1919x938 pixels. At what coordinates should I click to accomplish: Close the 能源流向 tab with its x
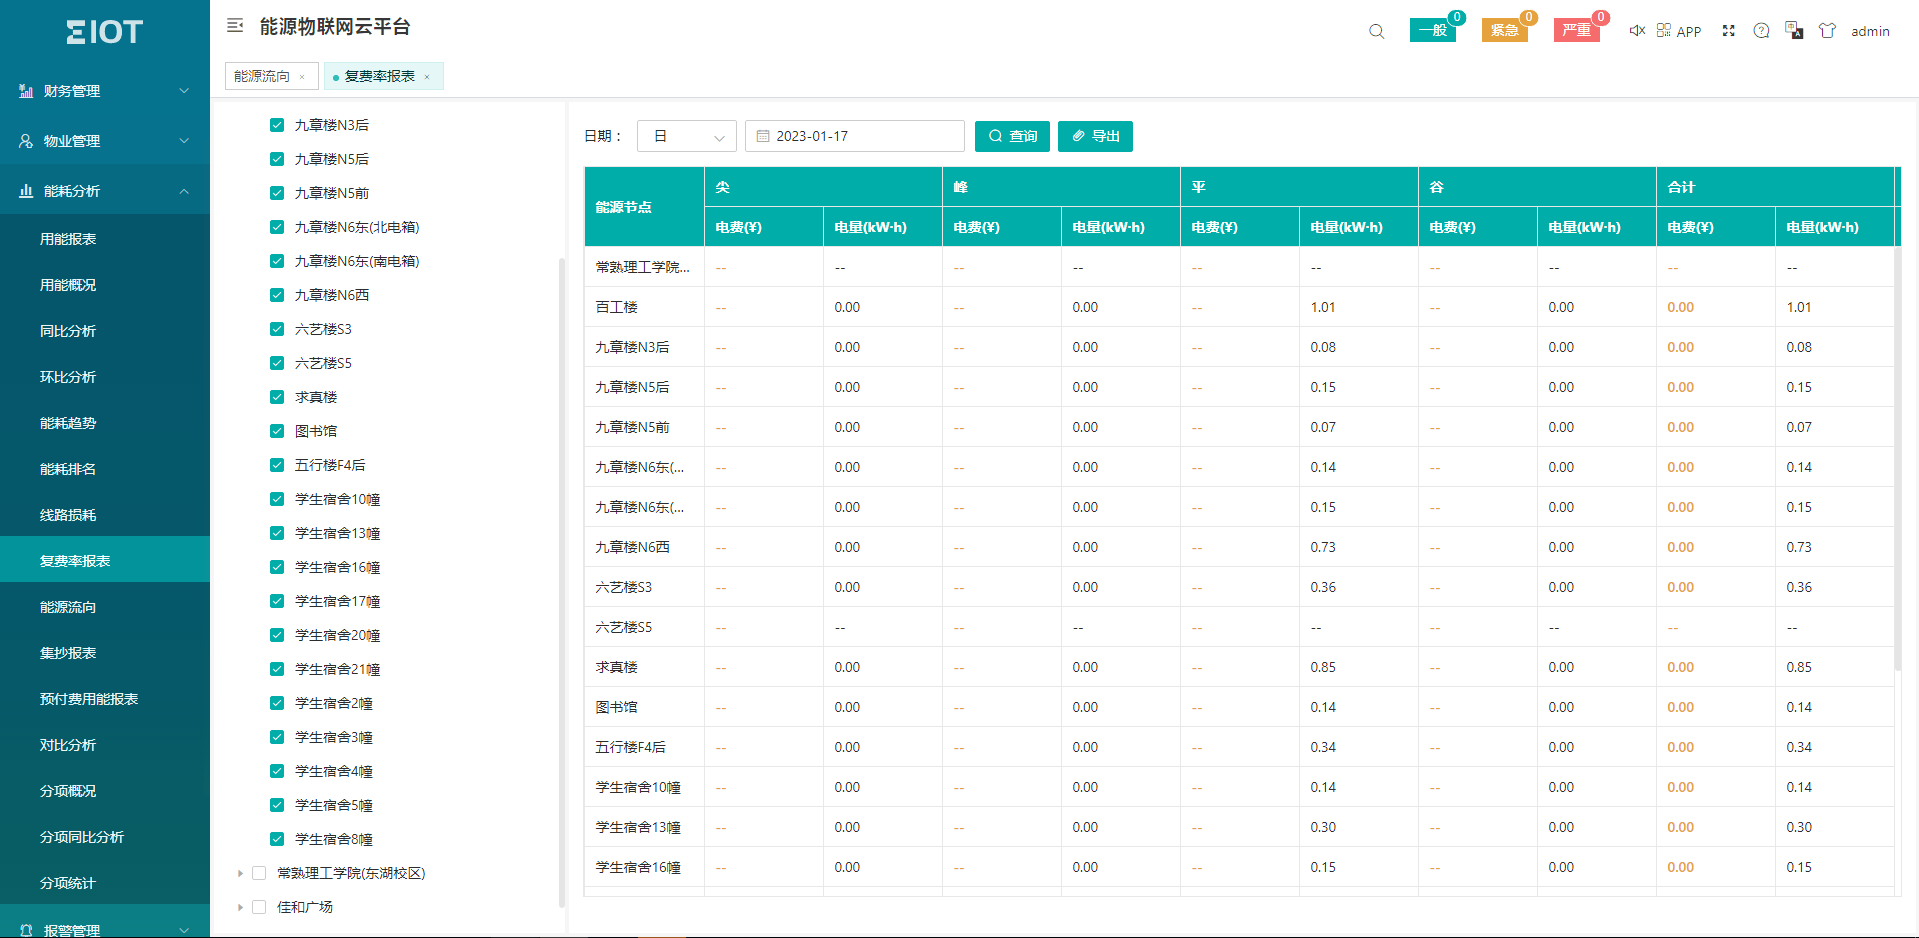(x=302, y=77)
